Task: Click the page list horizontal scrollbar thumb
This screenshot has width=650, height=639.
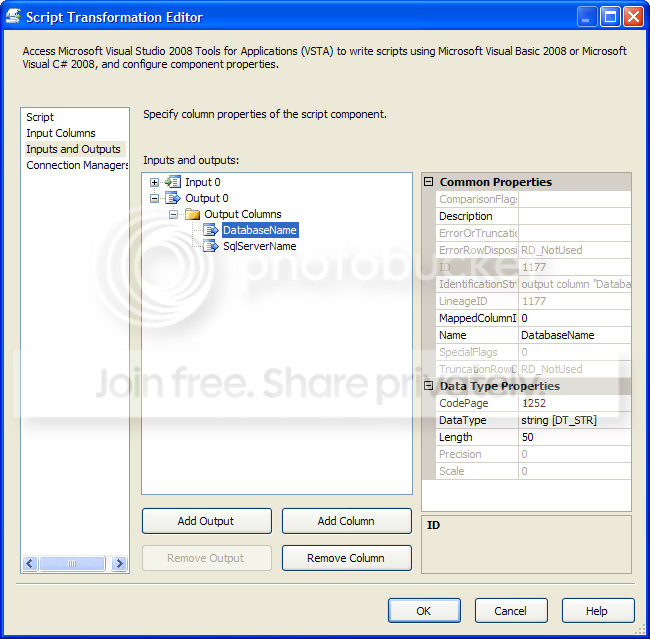Action: [x=72, y=563]
